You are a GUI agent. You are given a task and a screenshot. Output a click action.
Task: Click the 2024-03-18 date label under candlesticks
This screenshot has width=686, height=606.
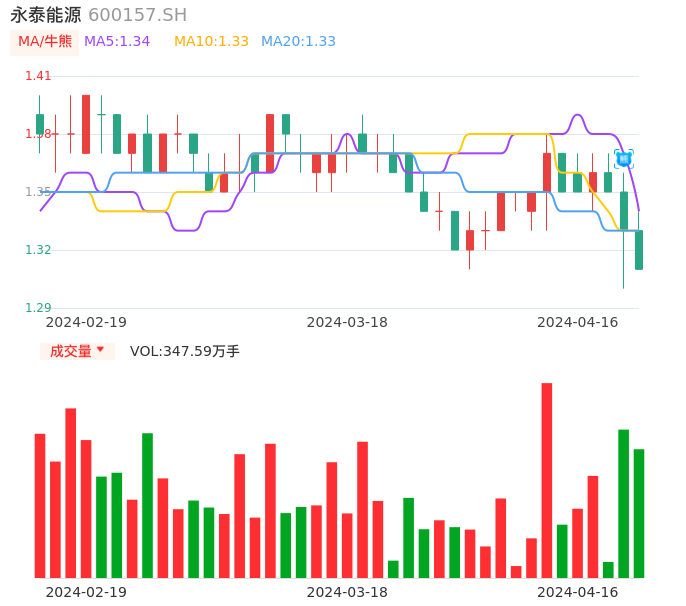click(x=347, y=322)
